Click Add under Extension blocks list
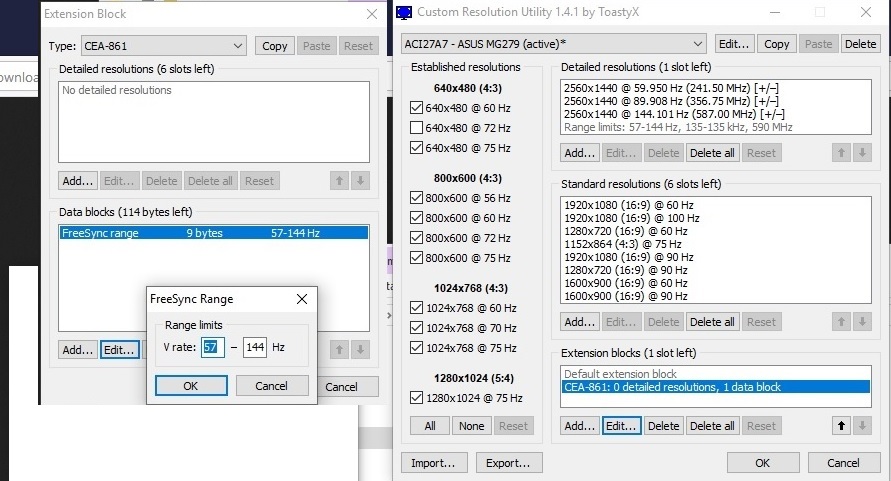 click(x=579, y=426)
